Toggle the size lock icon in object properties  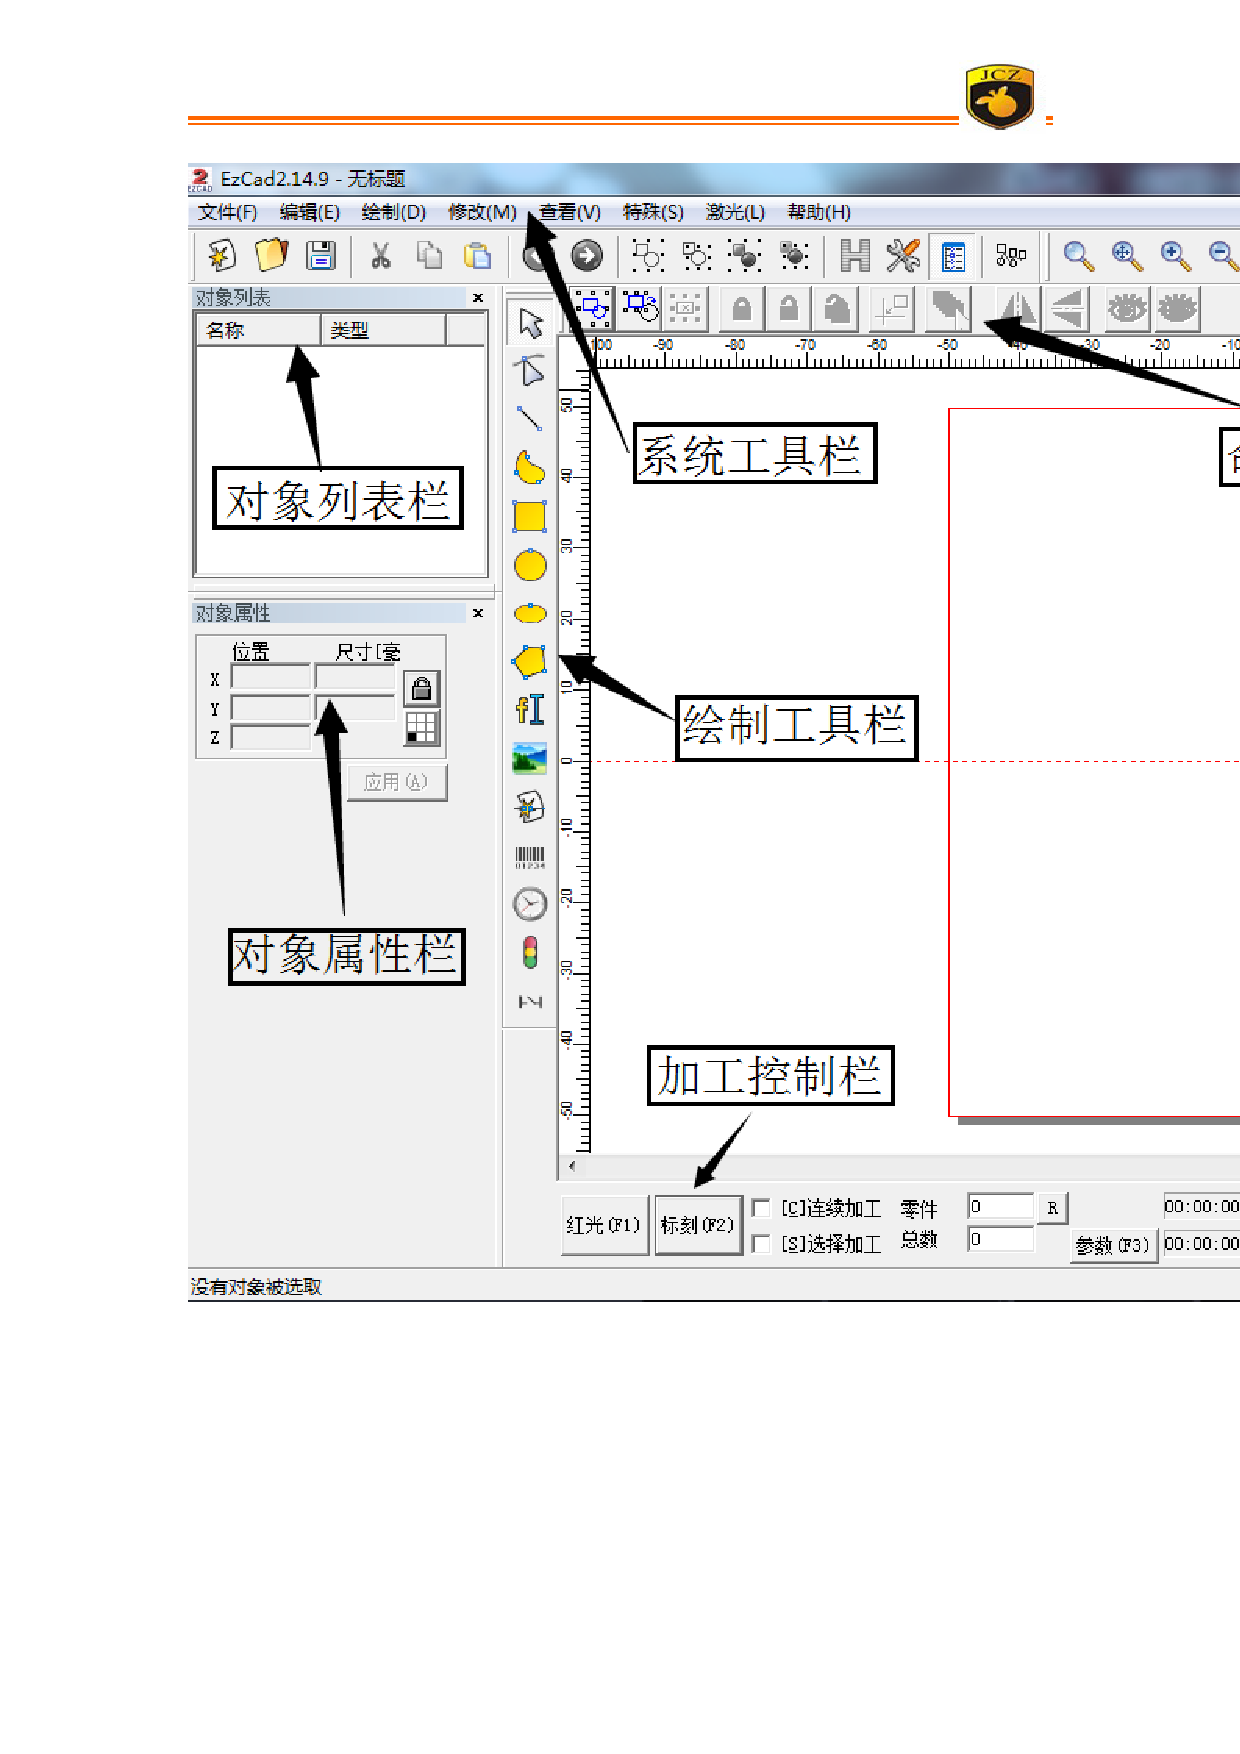(x=421, y=688)
